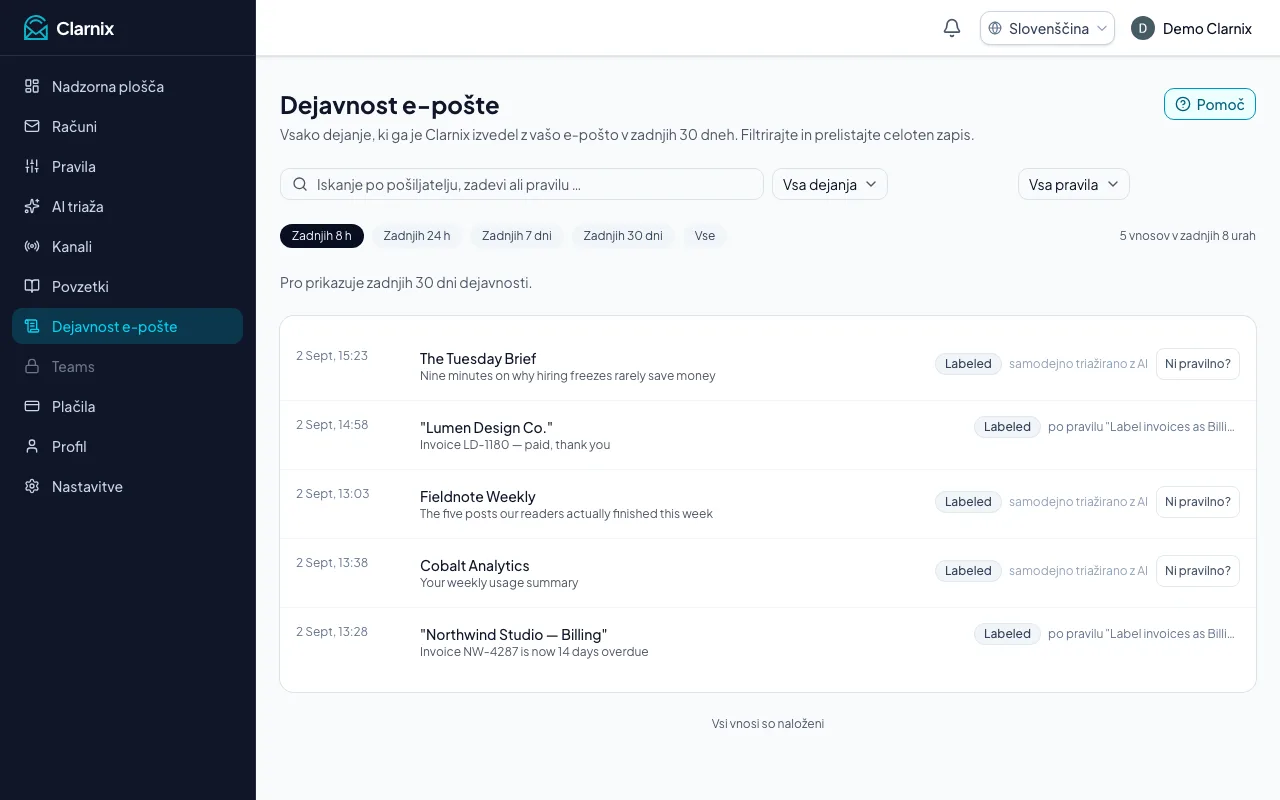Select the Zadnjih 24 h time filter
1280x800 pixels.
click(x=417, y=236)
